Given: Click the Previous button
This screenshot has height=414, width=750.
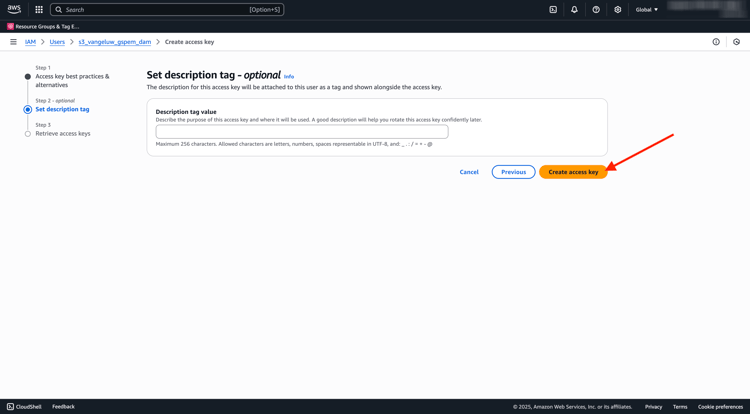Looking at the screenshot, I should point(513,172).
